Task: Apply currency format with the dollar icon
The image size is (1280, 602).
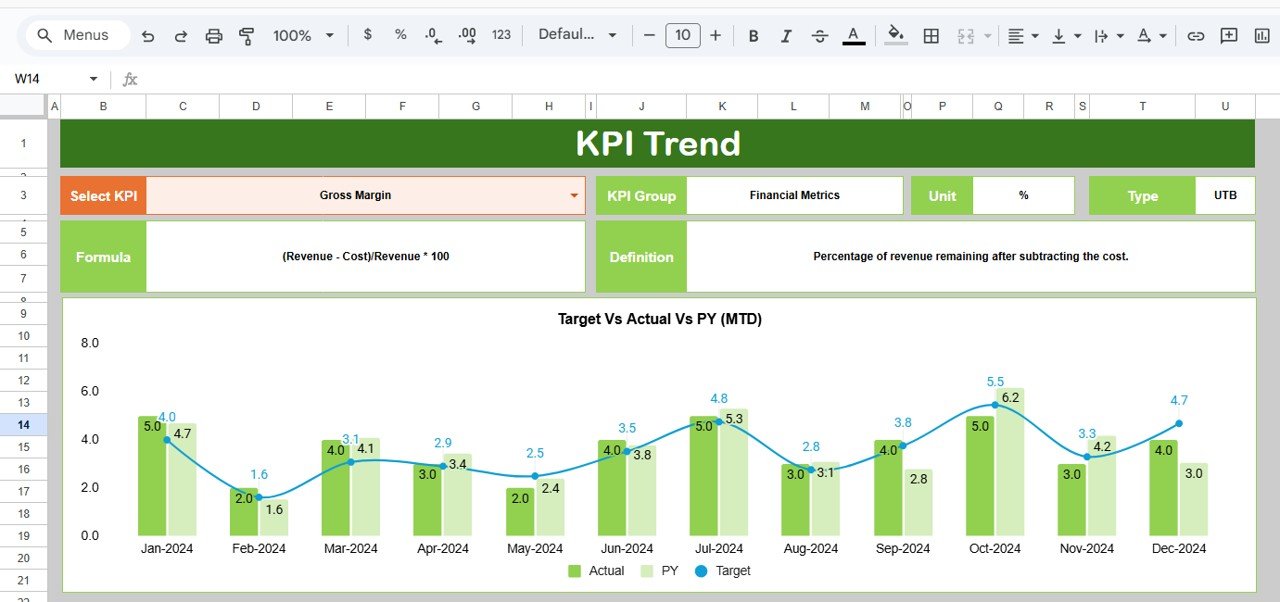Action: [367, 35]
